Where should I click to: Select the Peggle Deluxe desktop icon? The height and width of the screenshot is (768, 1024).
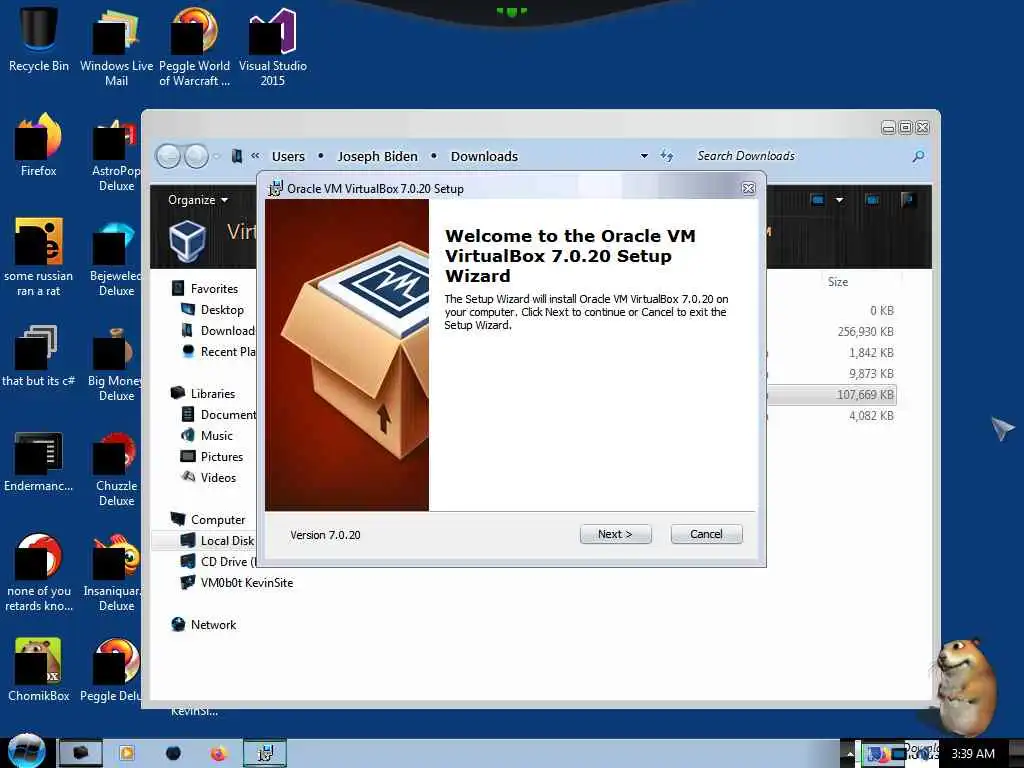coord(111,670)
